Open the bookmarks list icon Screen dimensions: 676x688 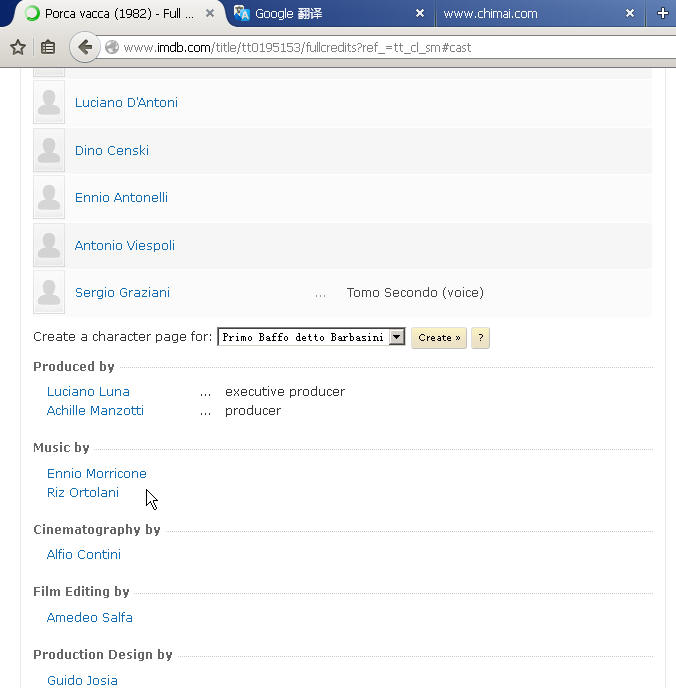(x=48, y=47)
